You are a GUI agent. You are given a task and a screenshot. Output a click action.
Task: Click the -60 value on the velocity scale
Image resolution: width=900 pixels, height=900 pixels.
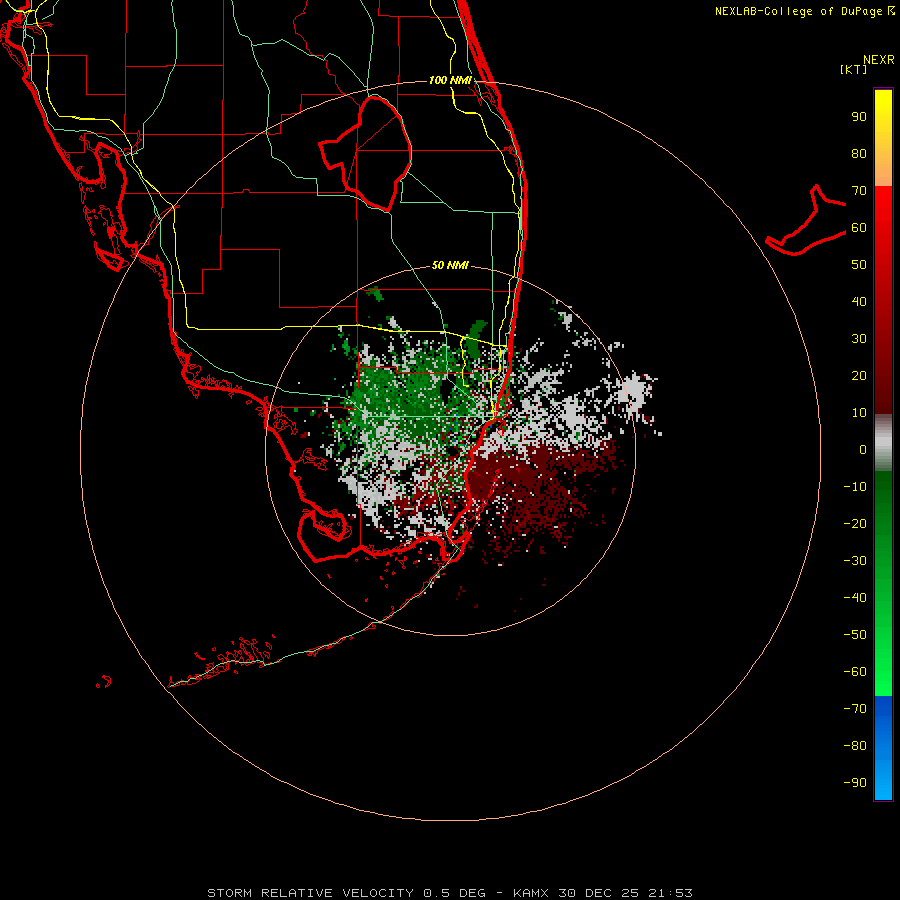(x=855, y=672)
